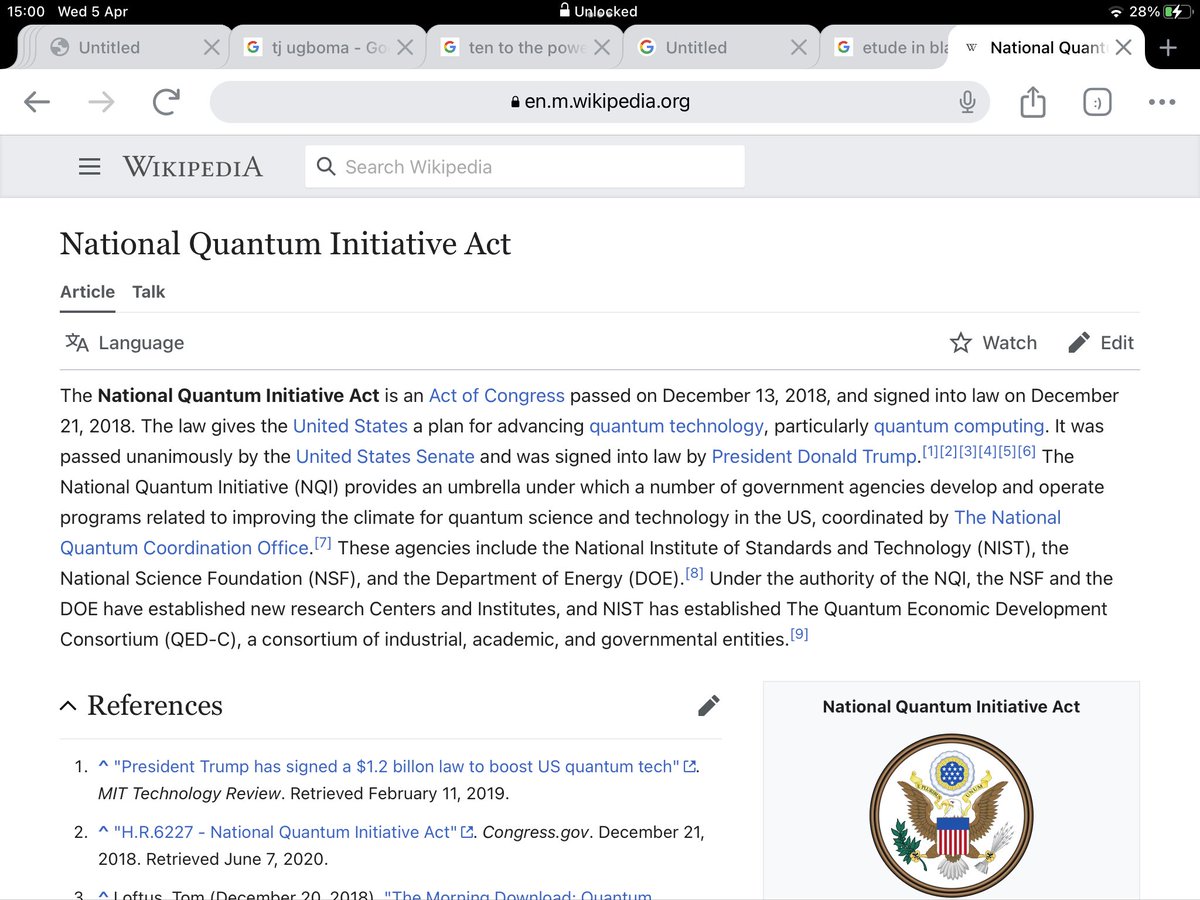
Task: Open the quantum technology link
Action: pos(676,426)
